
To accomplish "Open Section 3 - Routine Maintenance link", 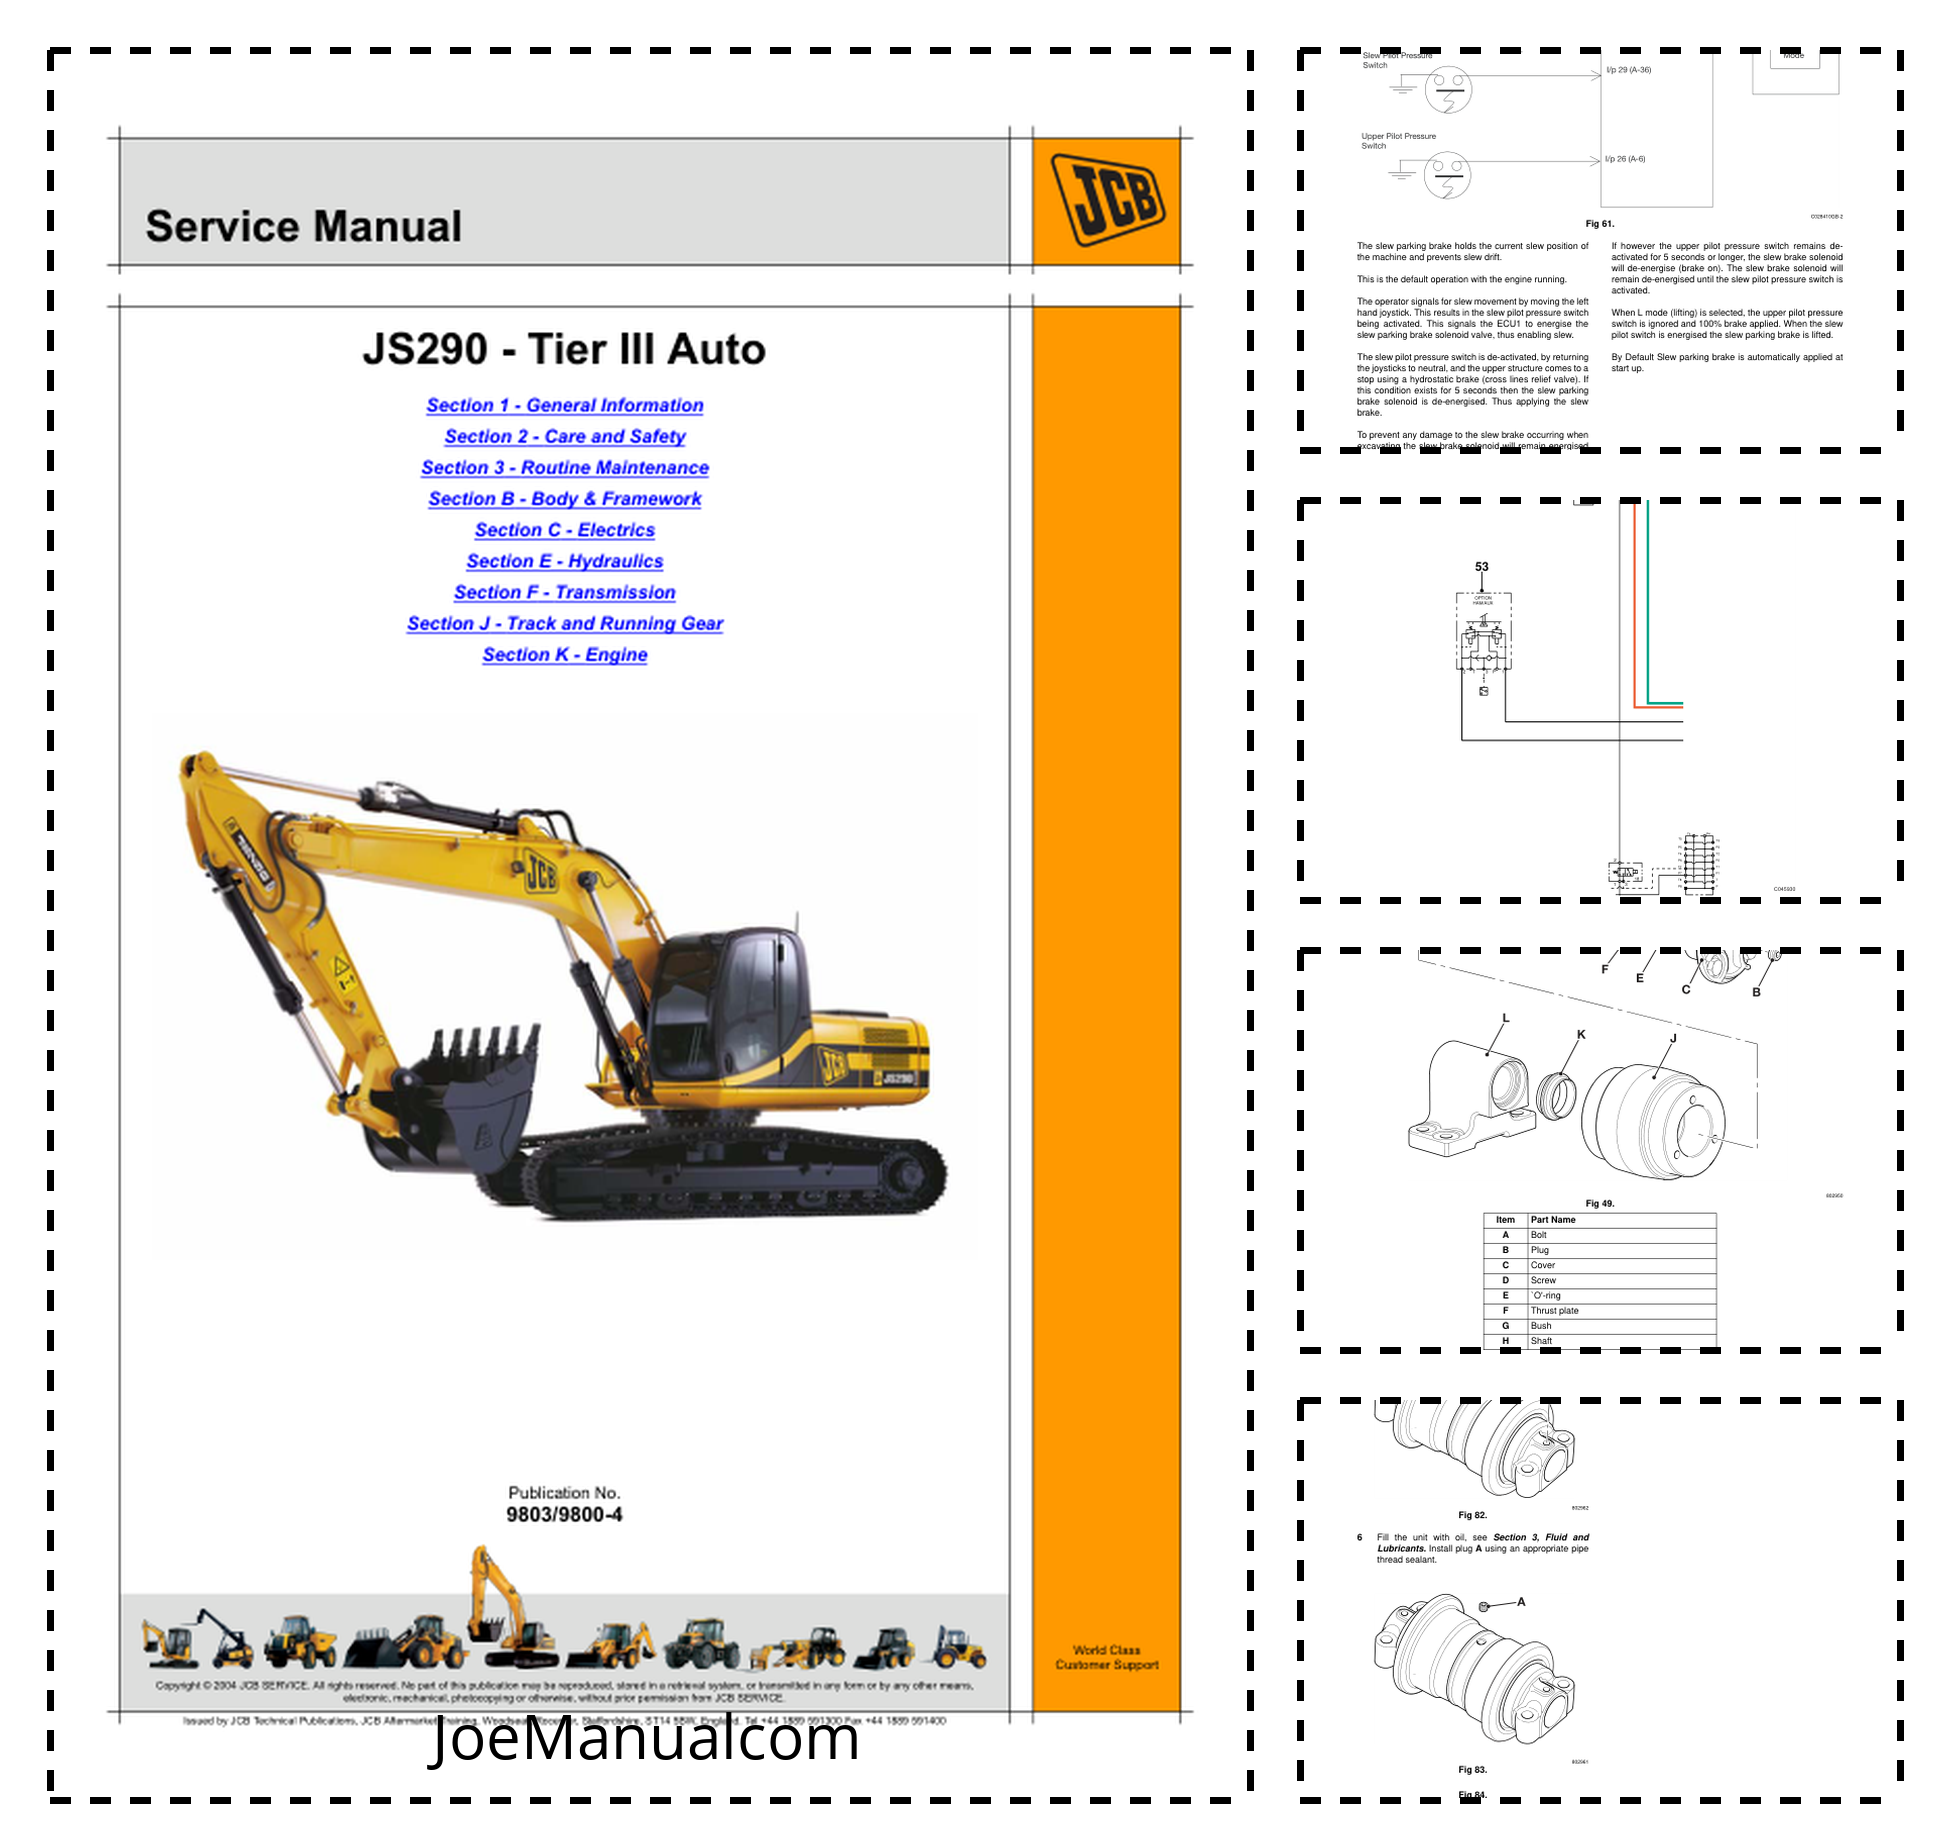I will 564,467.
